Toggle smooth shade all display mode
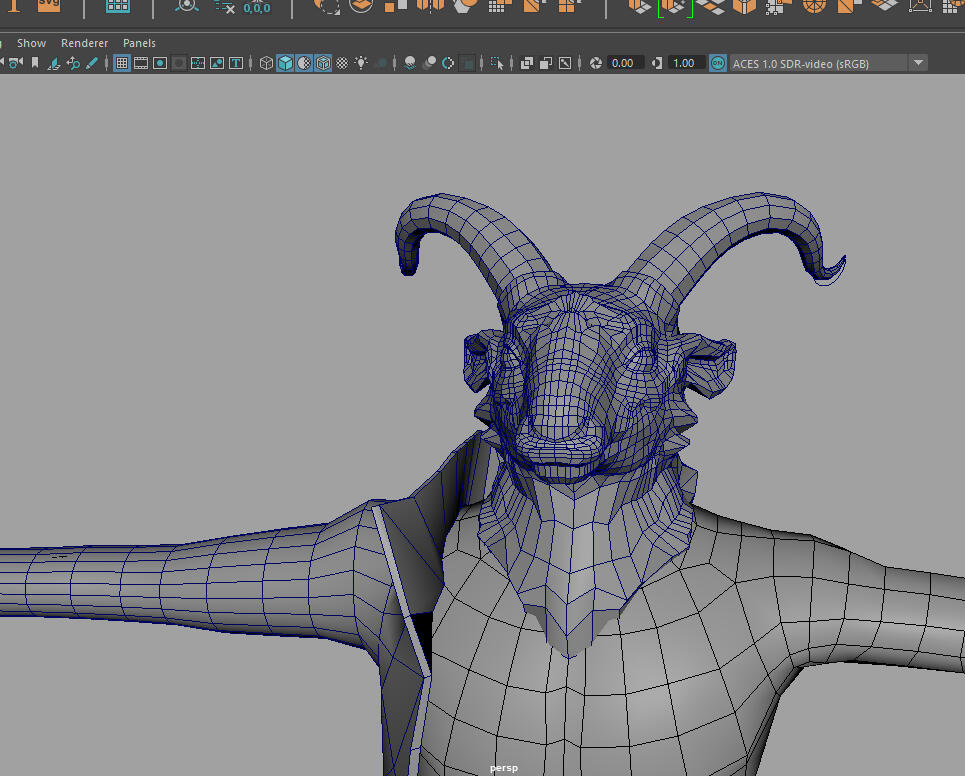 285,63
